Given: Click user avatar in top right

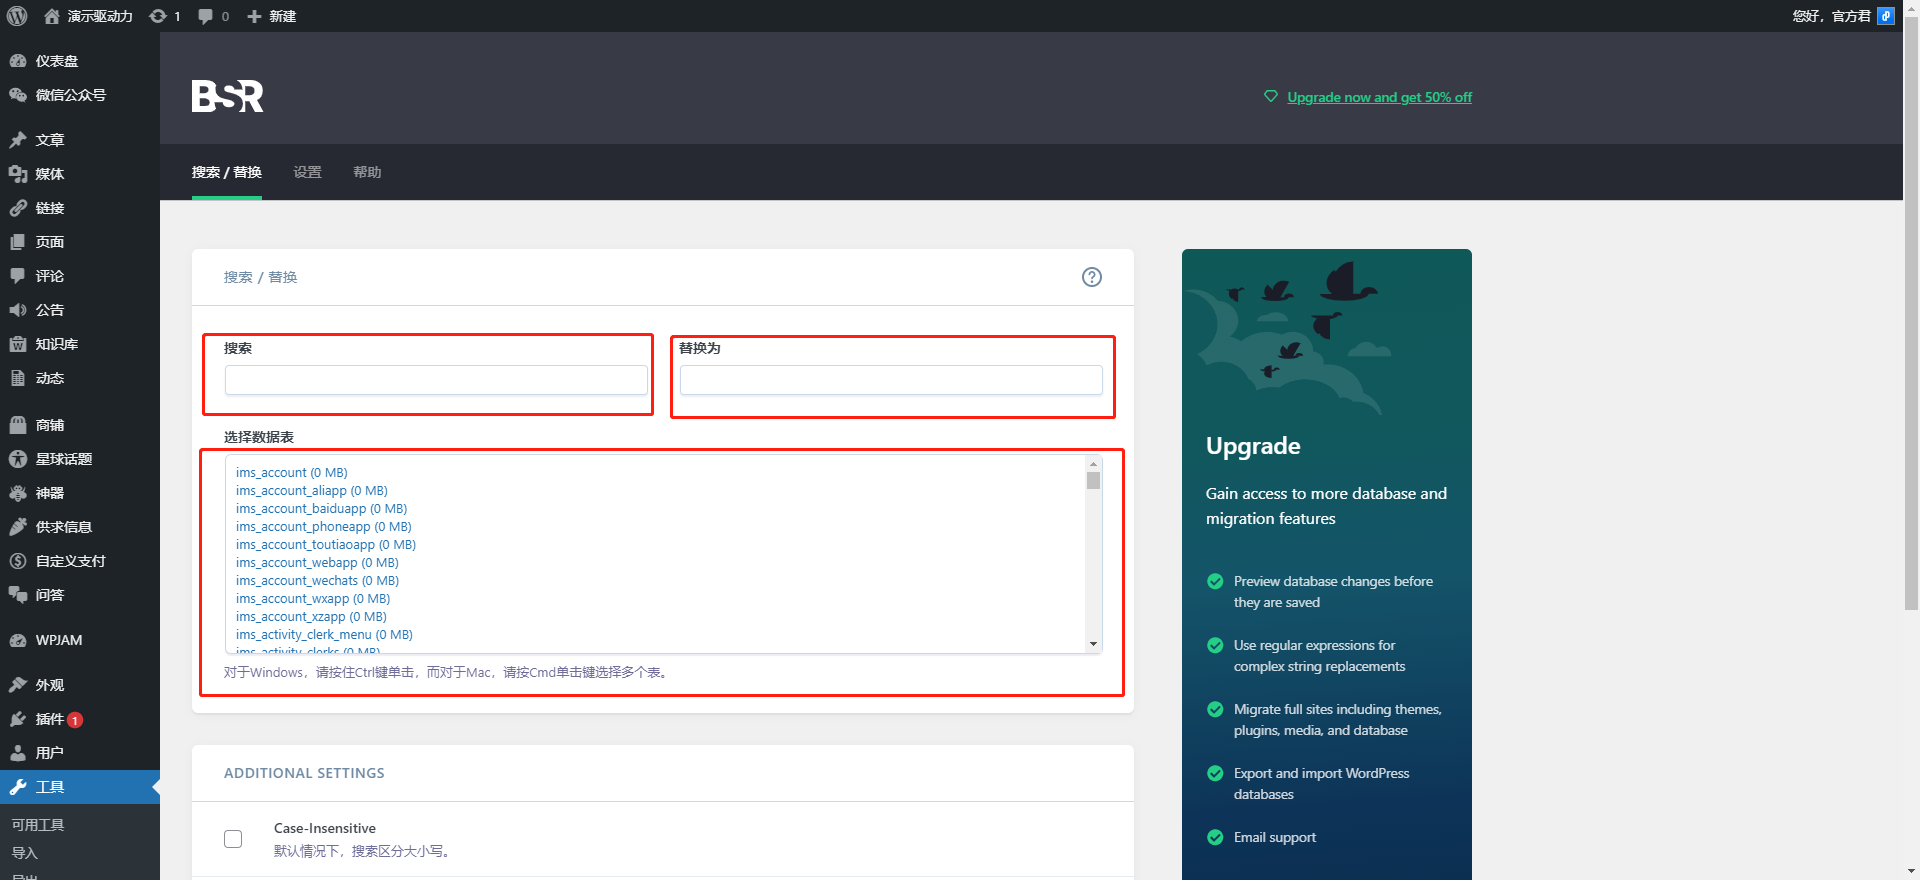Looking at the screenshot, I should (x=1885, y=16).
